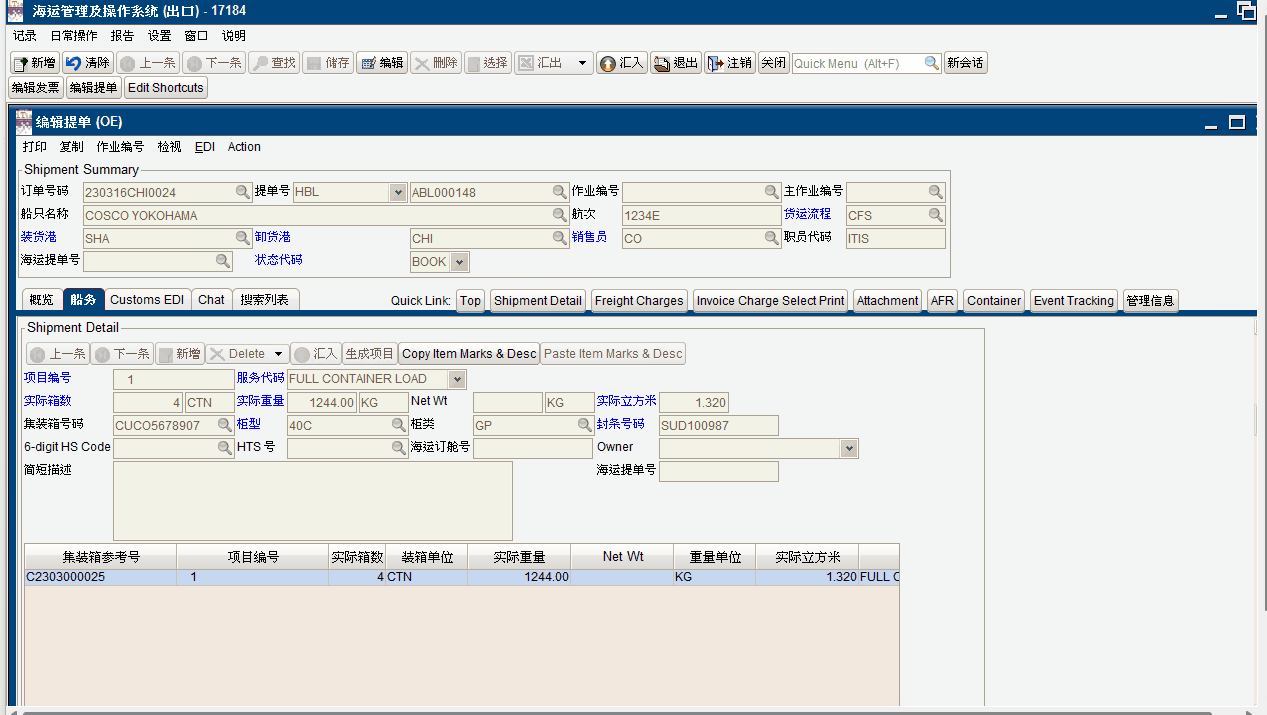The width and height of the screenshot is (1267, 715).
Task: Click the 退出 exit toolbar button
Action: (x=676, y=63)
